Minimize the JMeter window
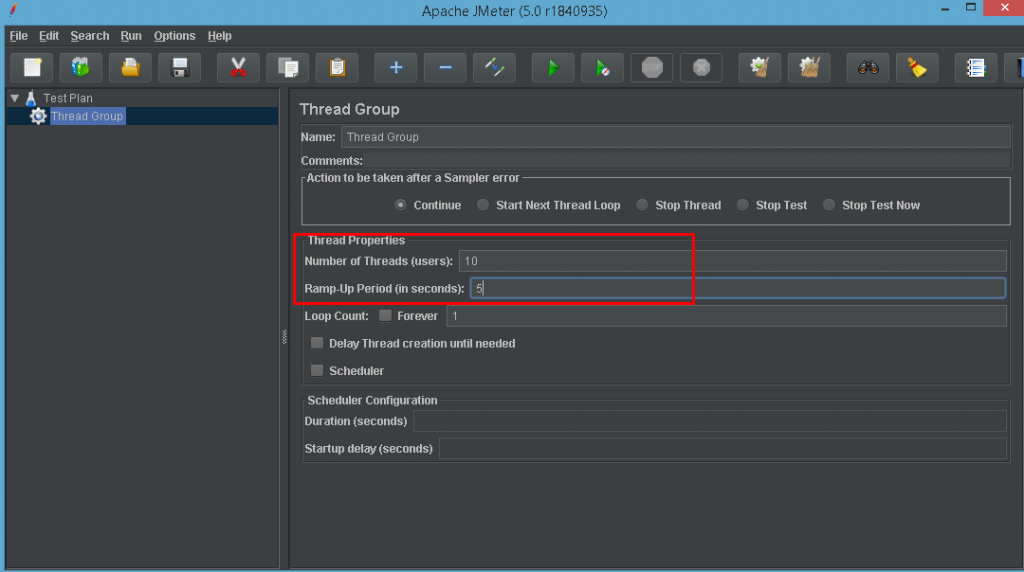The width and height of the screenshot is (1024, 572). coord(945,8)
